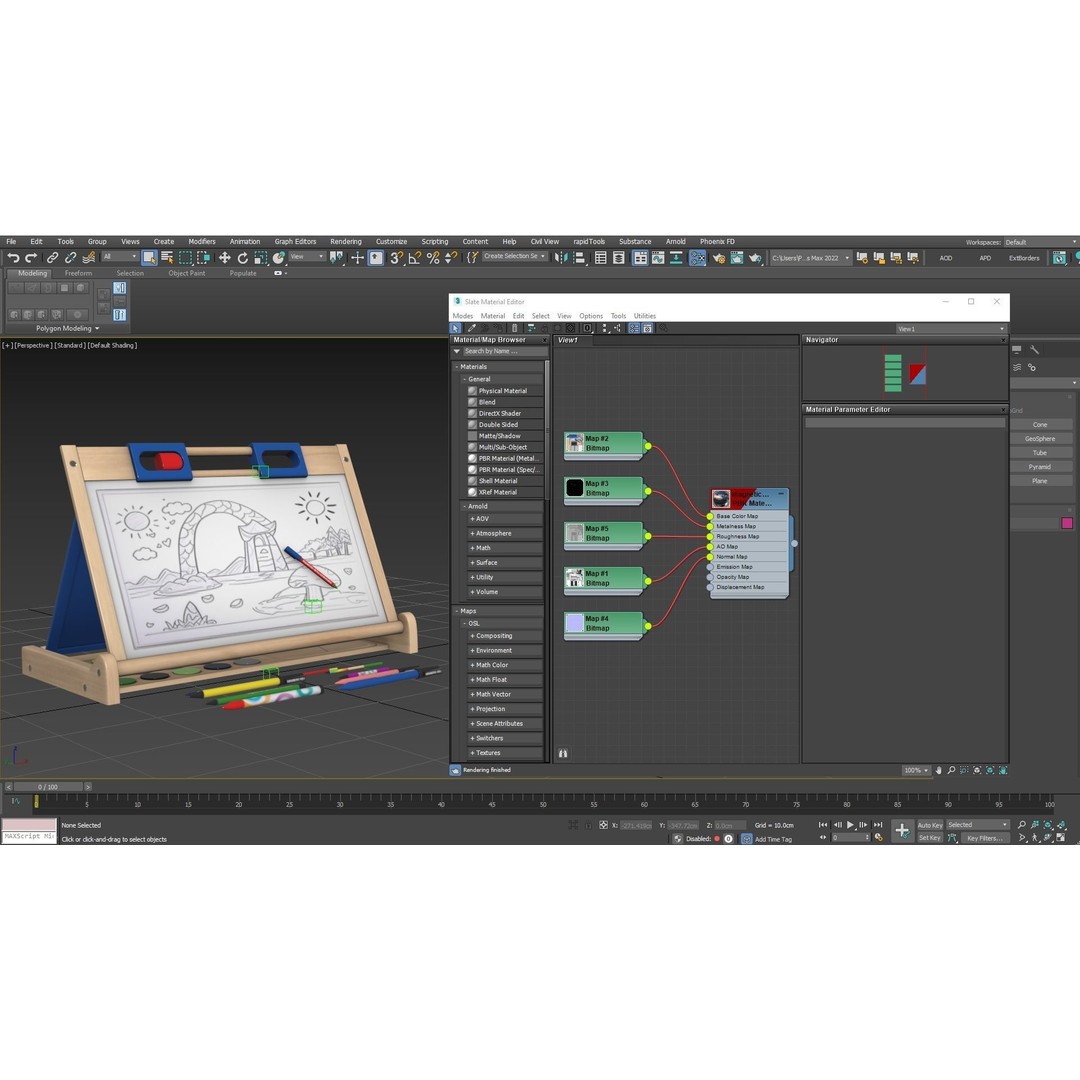Open the project path dropdown
Viewport: 1080px width, 1080px height.
(x=810, y=258)
